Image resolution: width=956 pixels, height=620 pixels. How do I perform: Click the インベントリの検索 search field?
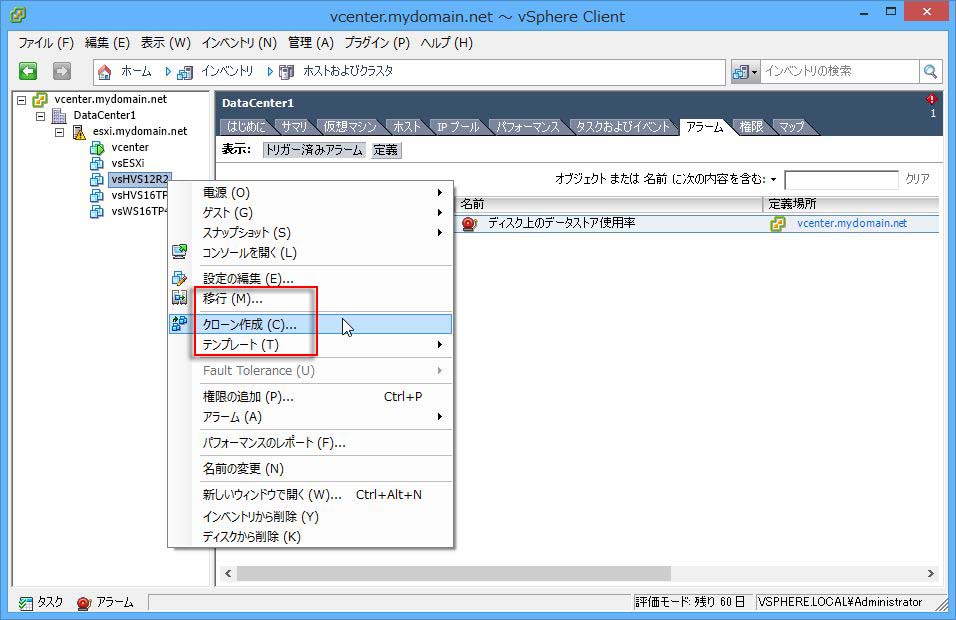click(840, 72)
